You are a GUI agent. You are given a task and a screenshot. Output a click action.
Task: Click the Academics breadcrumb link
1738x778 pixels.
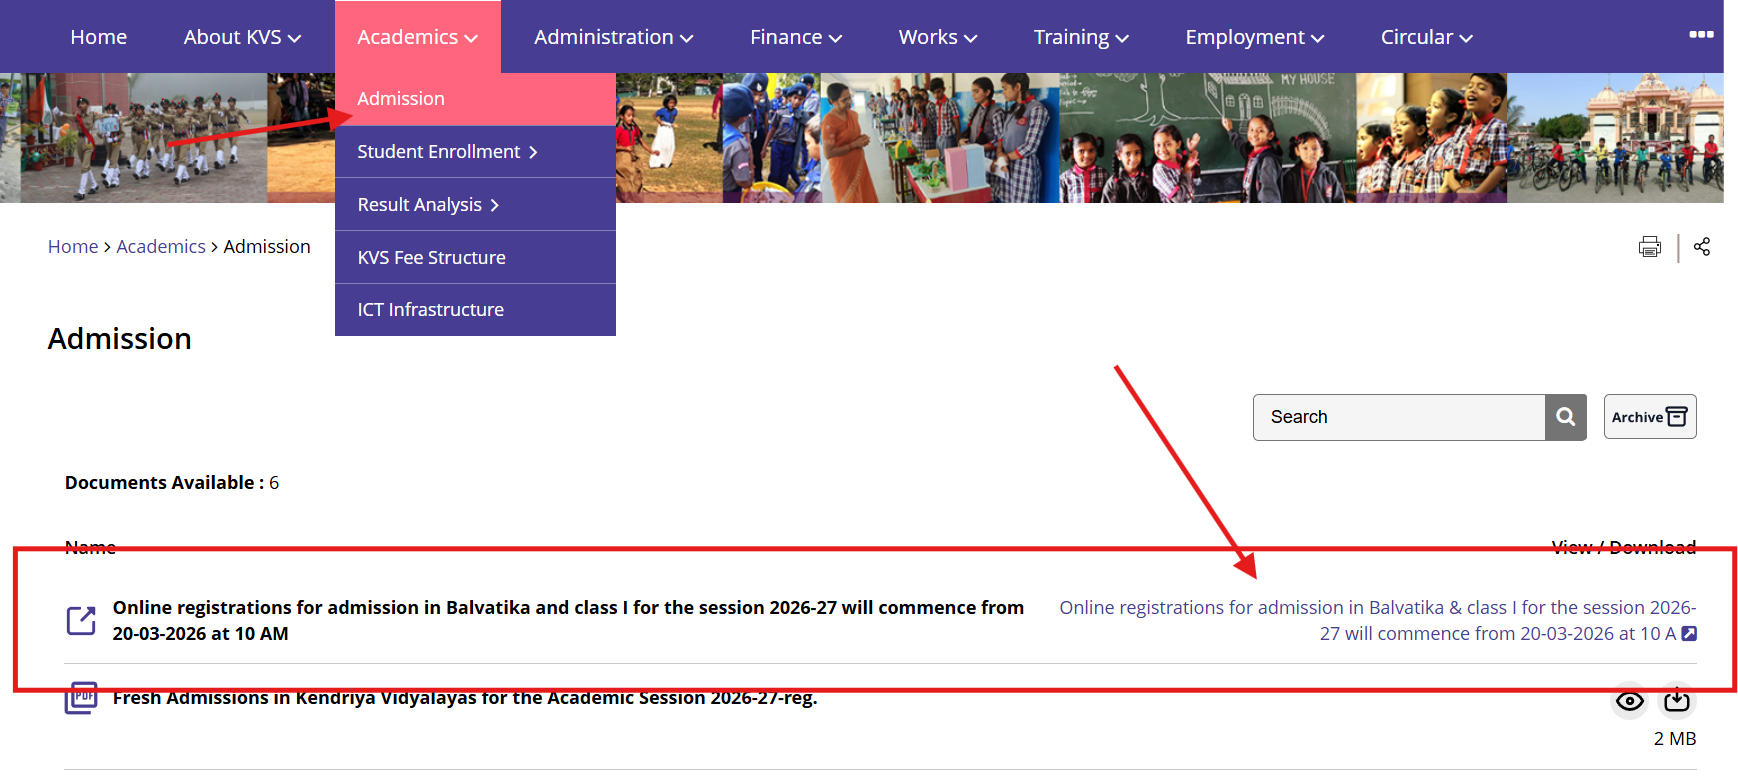tap(161, 247)
